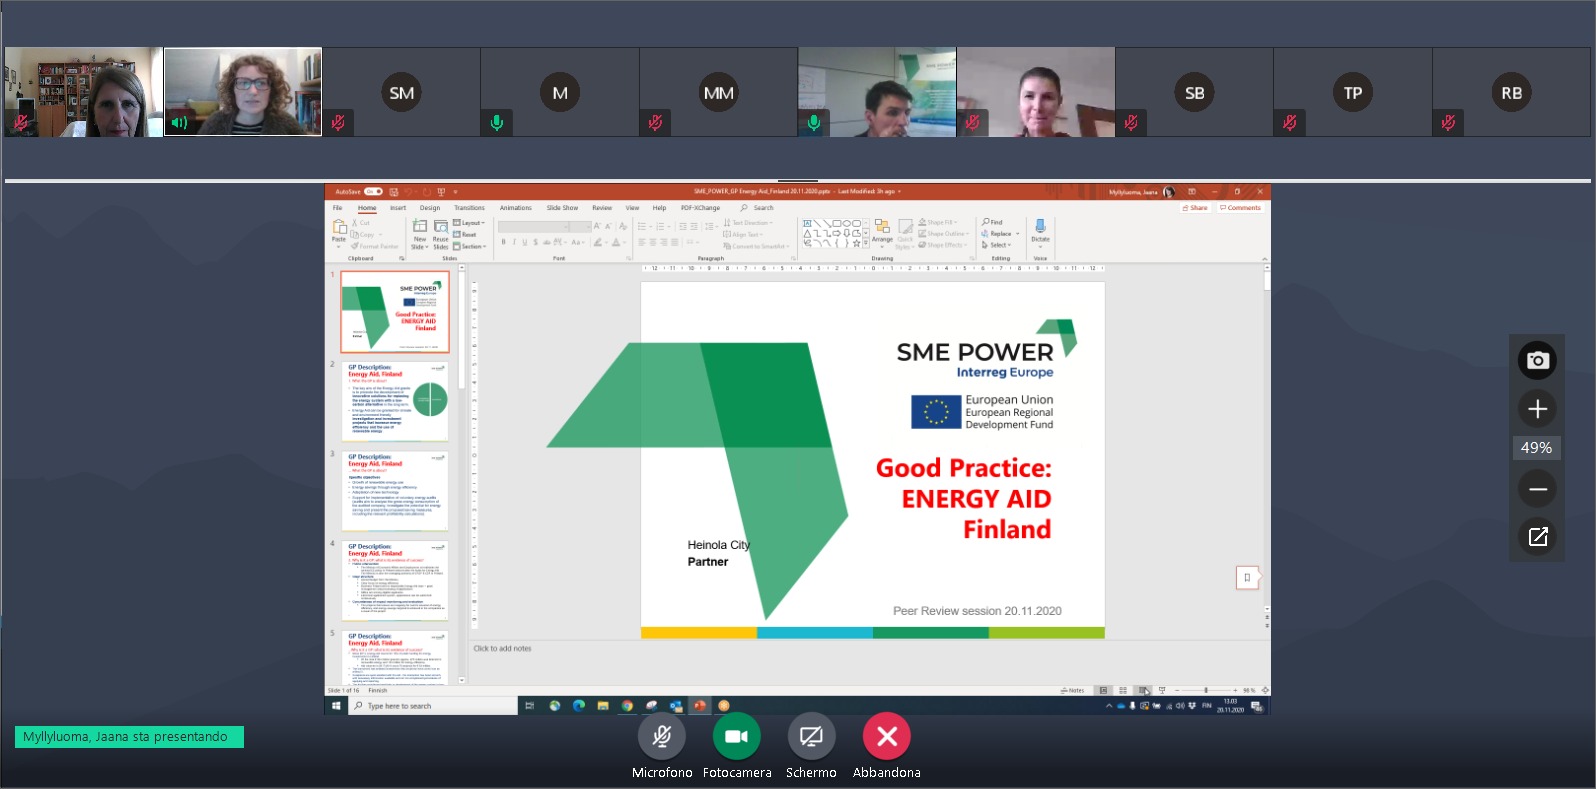This screenshot has height=789, width=1596.
Task: Expand the Arrange dropdown
Action: coord(882,232)
